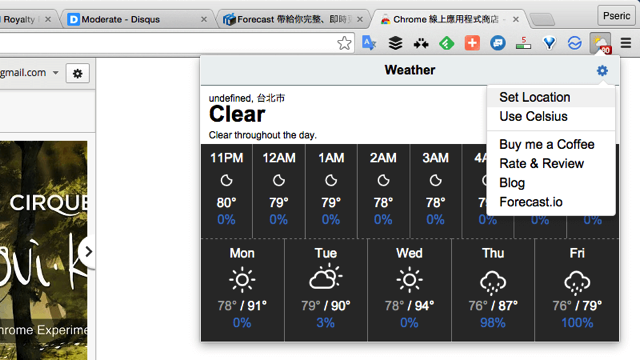Image resolution: width=640 pixels, height=360 pixels.
Task: Click the rain cloud icon under Fri
Action: pos(577,282)
